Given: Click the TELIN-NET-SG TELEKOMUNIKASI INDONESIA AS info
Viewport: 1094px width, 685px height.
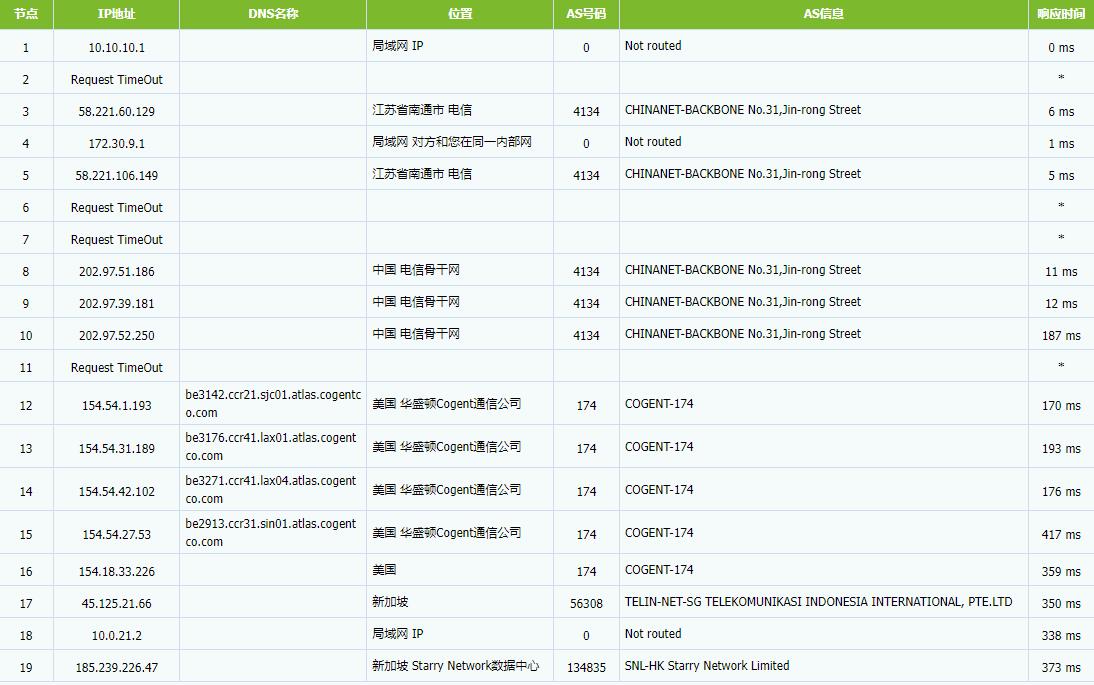Looking at the screenshot, I should [818, 602].
